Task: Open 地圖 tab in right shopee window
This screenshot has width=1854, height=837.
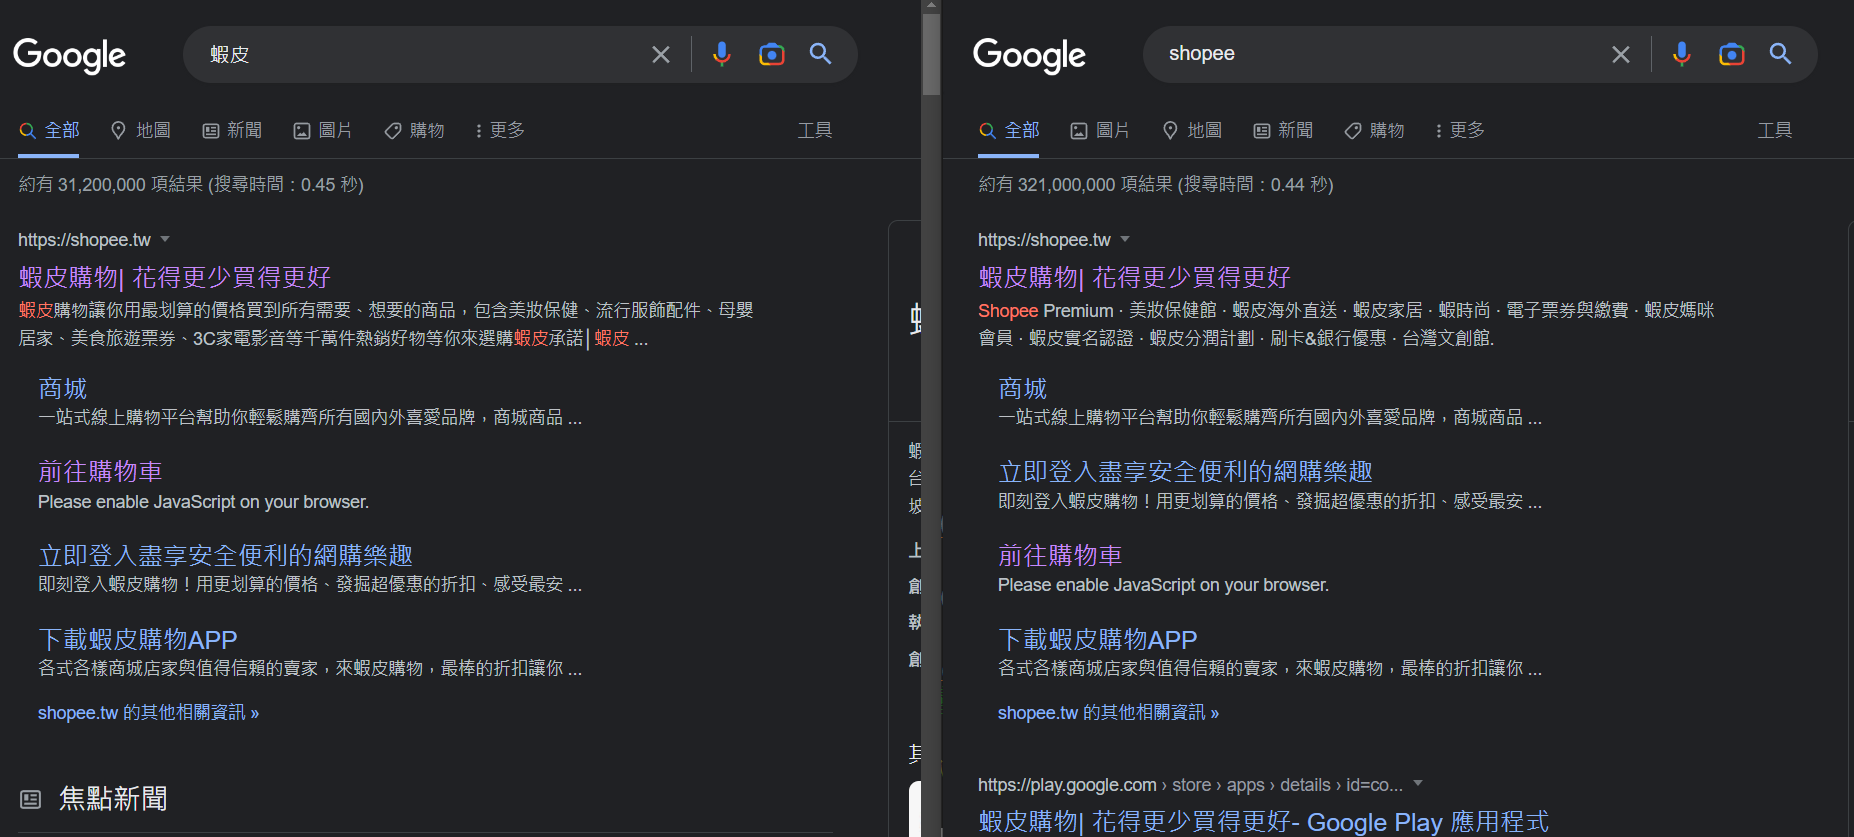Action: (x=1192, y=130)
